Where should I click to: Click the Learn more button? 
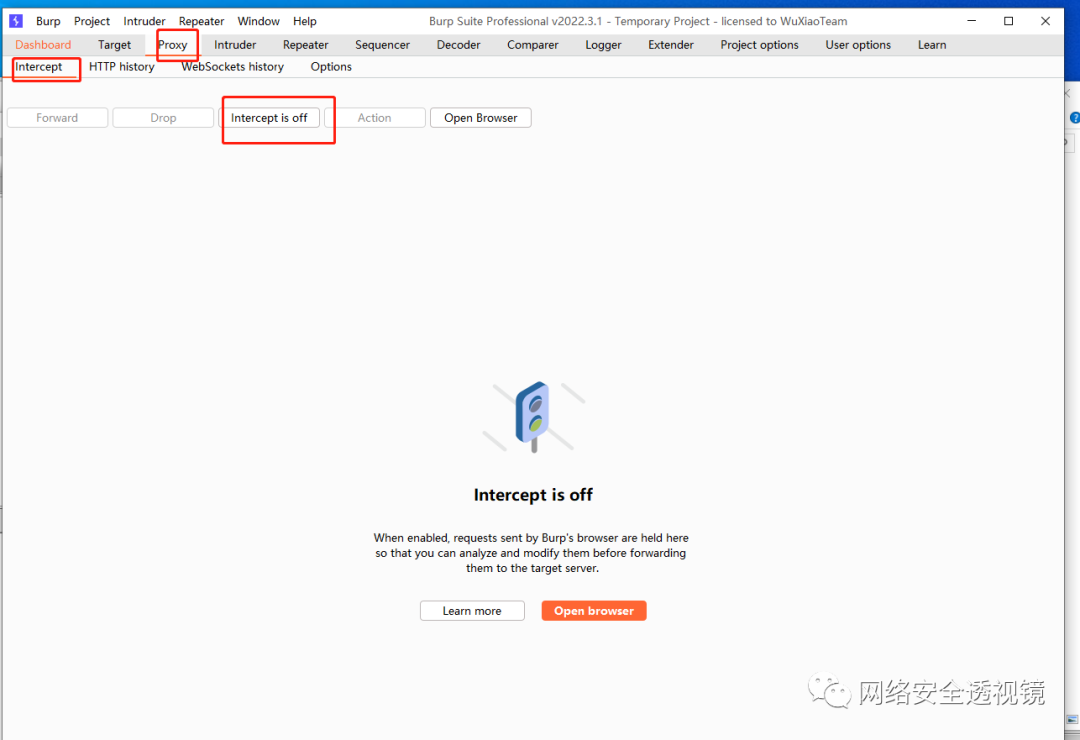click(x=472, y=611)
